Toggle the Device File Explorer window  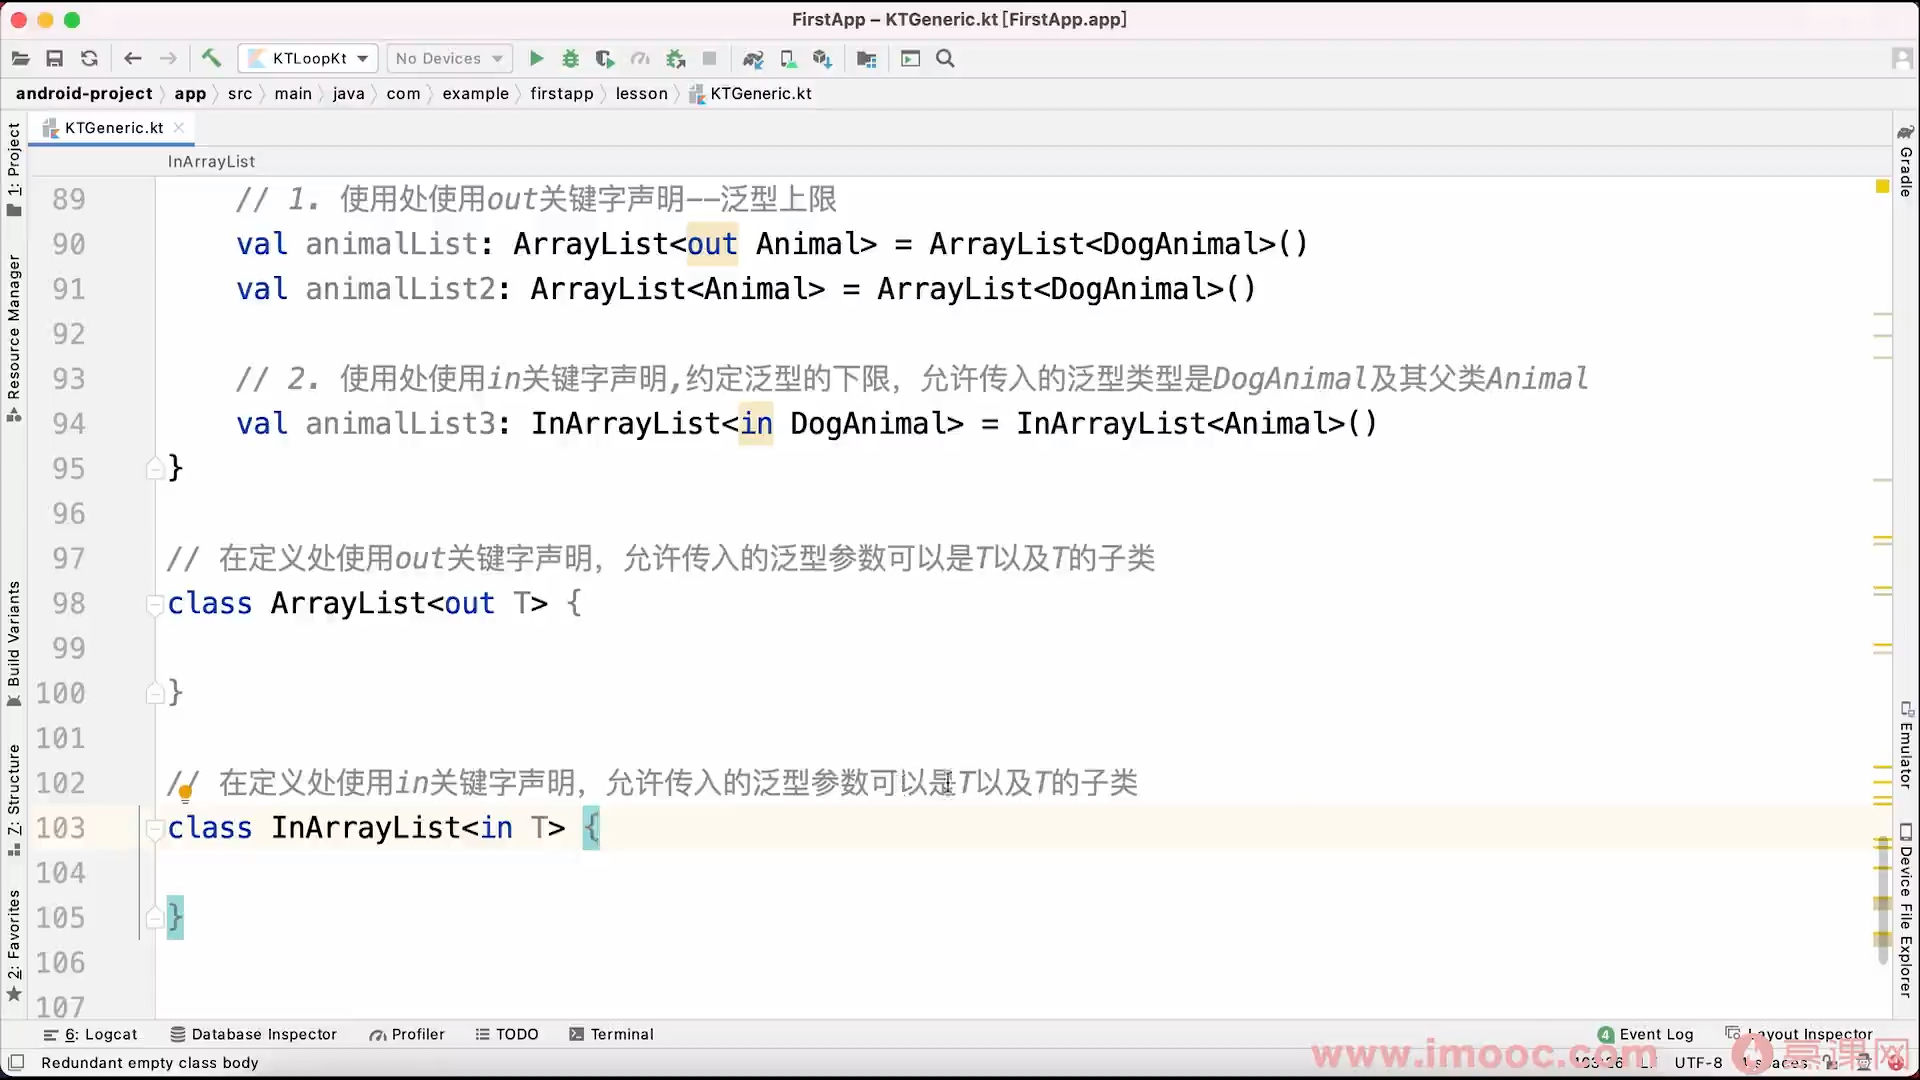[1906, 910]
